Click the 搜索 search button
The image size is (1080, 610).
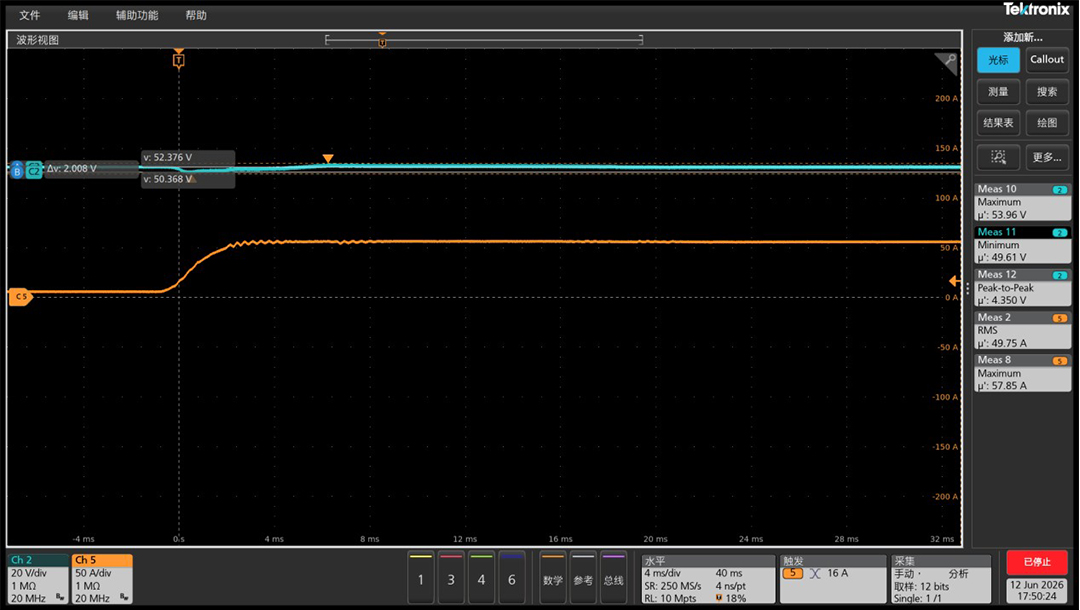coord(1047,92)
